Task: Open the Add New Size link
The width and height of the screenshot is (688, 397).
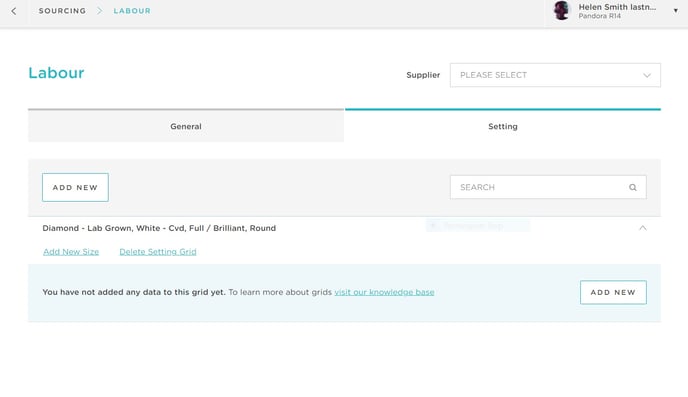Action: click(71, 252)
